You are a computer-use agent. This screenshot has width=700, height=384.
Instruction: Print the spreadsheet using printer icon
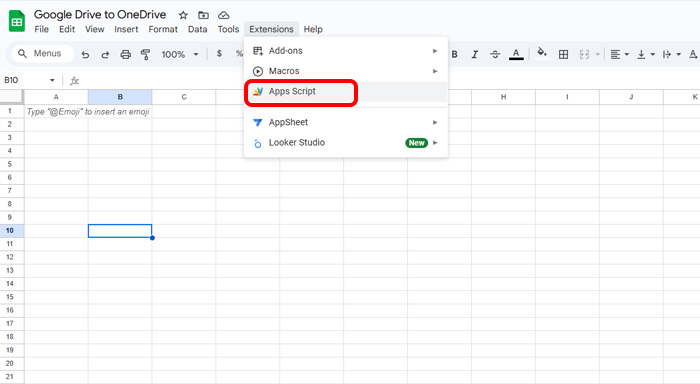click(125, 54)
